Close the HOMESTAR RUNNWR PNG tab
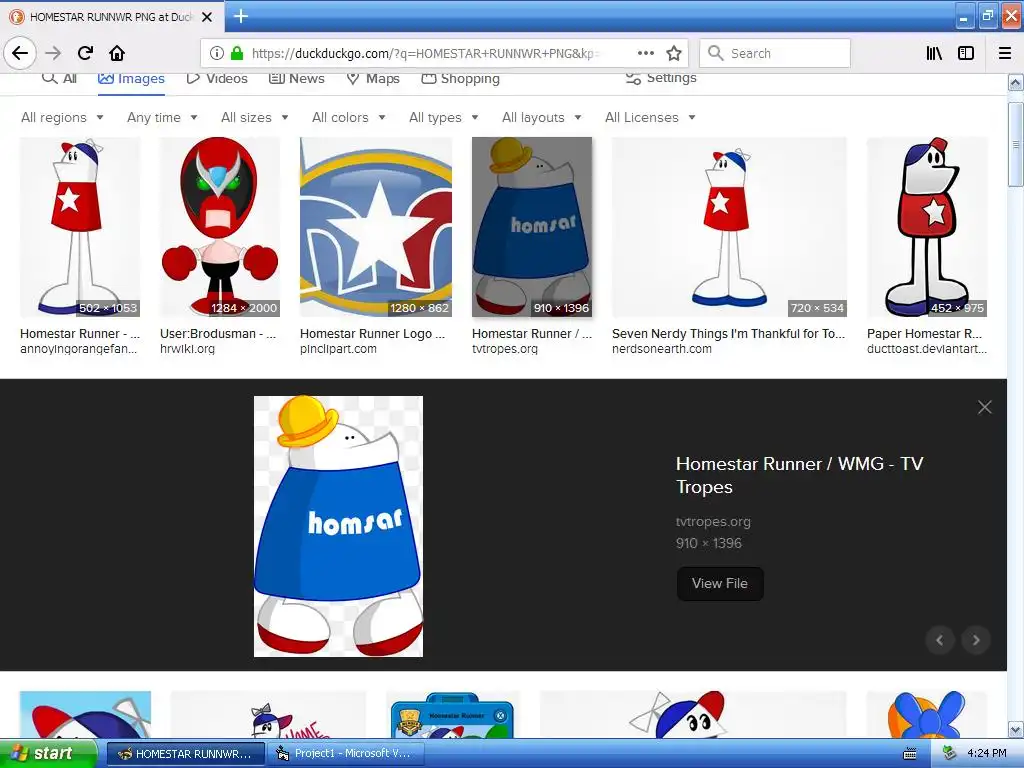Viewport: 1024px width, 768px height. pyautogui.click(x=207, y=17)
